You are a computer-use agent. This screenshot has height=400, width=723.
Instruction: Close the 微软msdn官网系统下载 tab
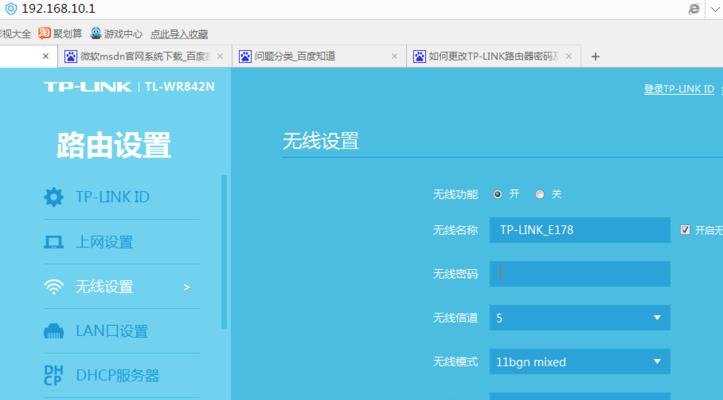220,56
